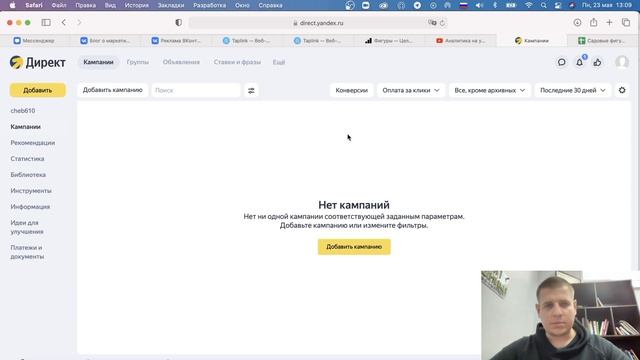The height and width of the screenshot is (360, 640).
Task: Open the История menu
Action: pos(137,5)
